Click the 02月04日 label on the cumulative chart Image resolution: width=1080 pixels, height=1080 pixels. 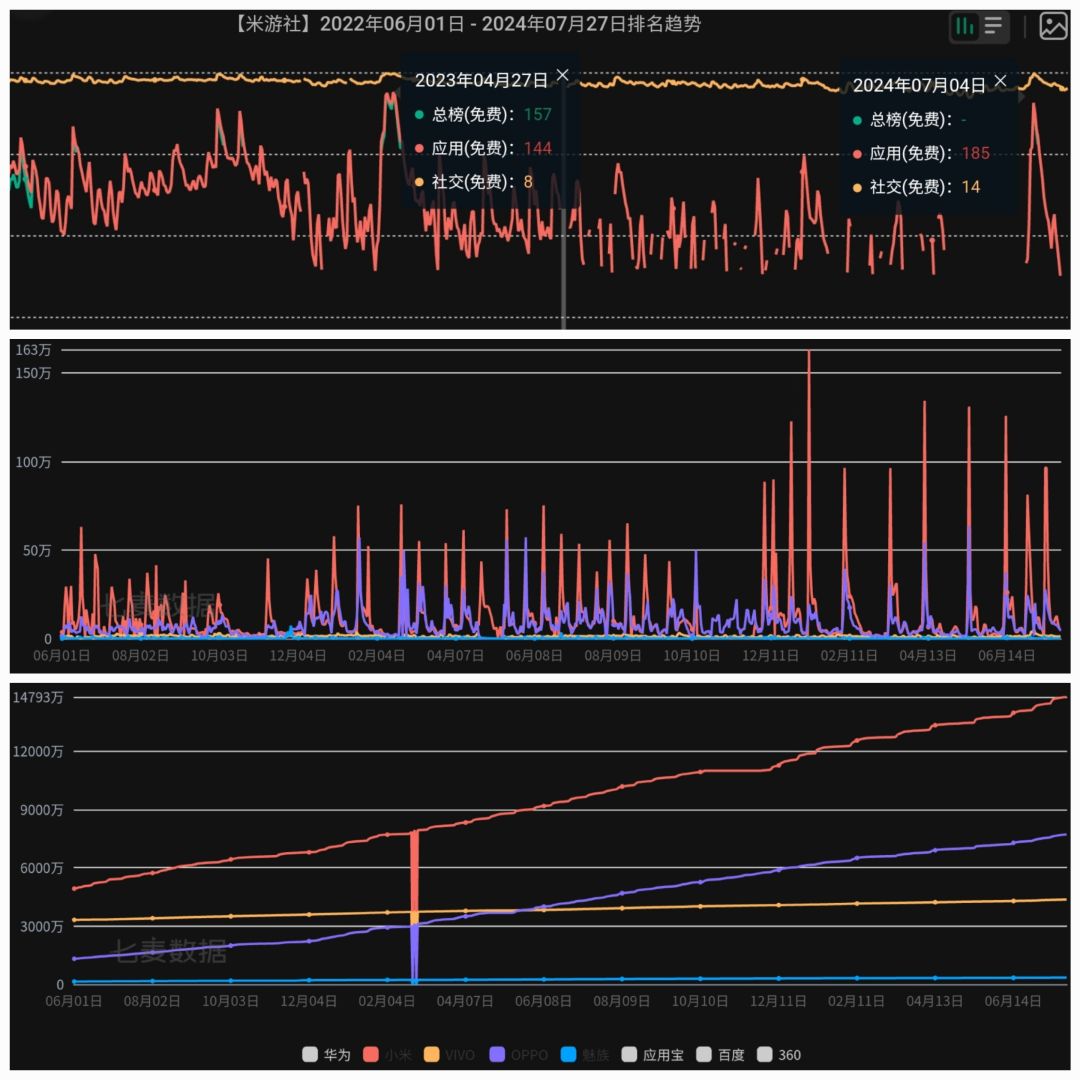386,1001
